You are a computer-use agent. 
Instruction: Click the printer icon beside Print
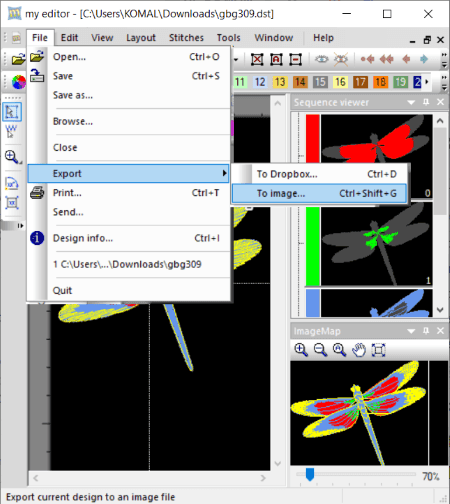tap(37, 193)
